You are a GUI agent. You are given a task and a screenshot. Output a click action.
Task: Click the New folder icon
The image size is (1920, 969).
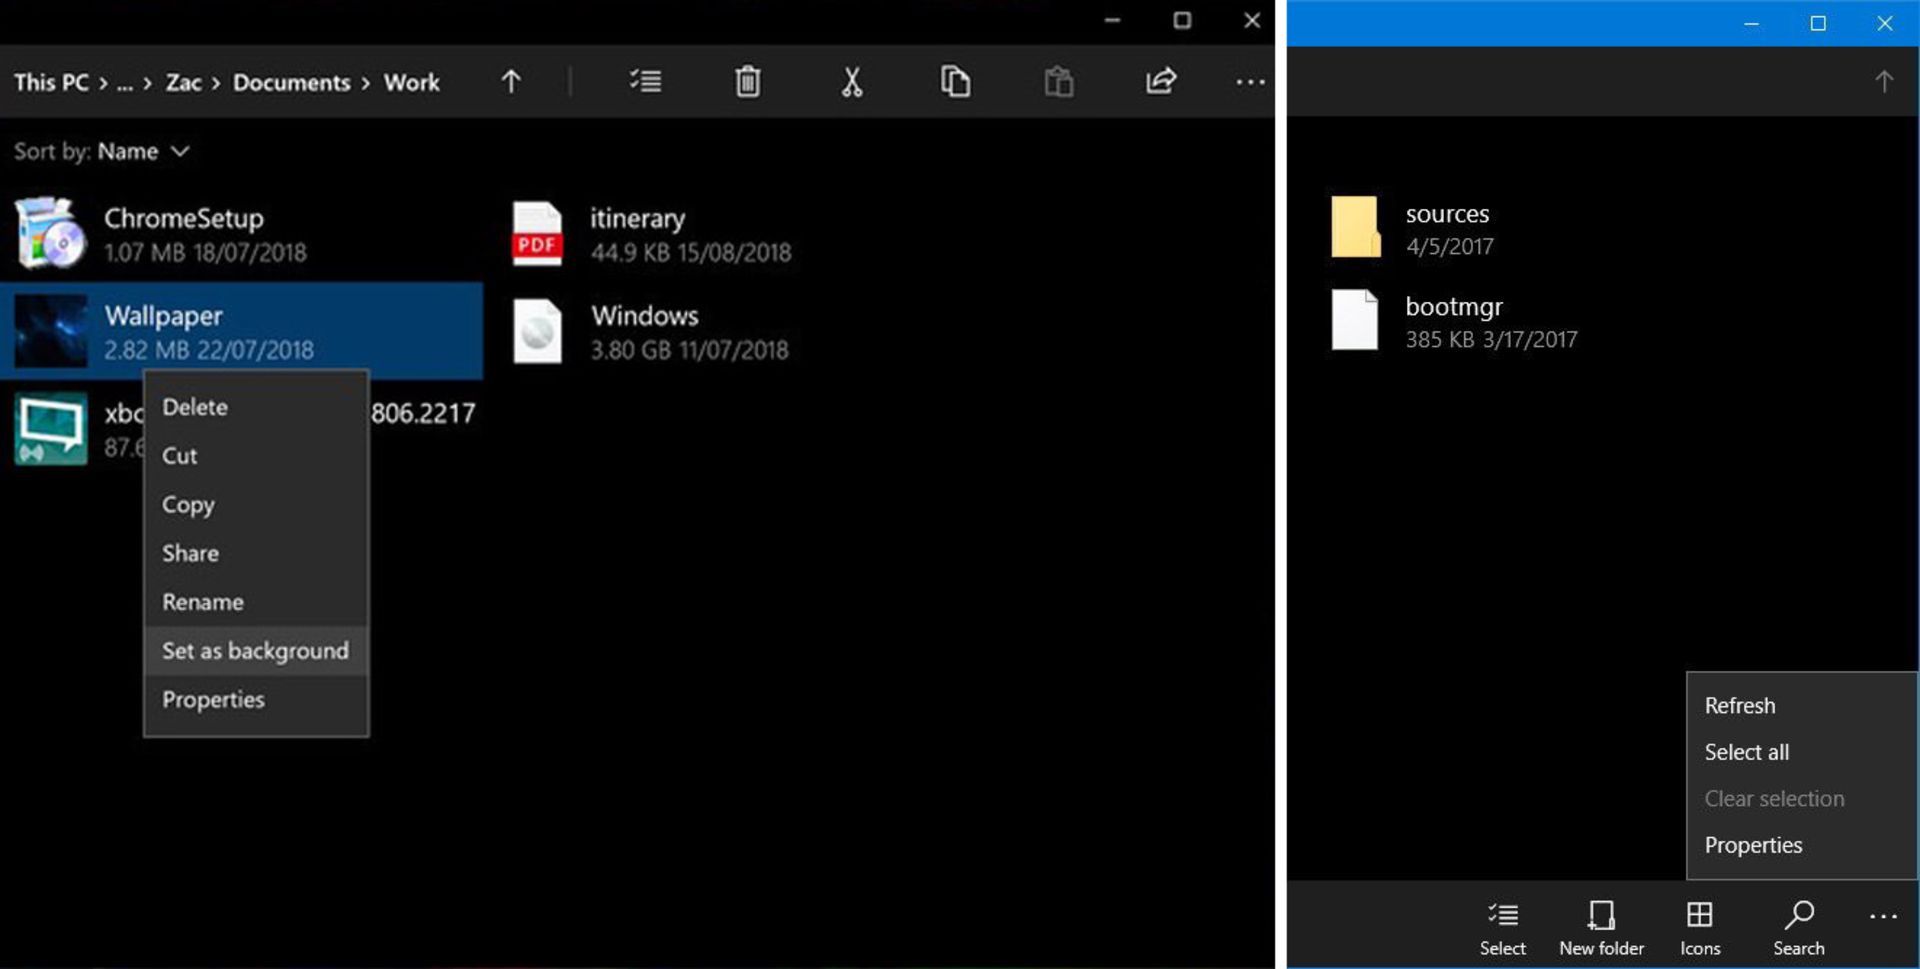point(1601,925)
